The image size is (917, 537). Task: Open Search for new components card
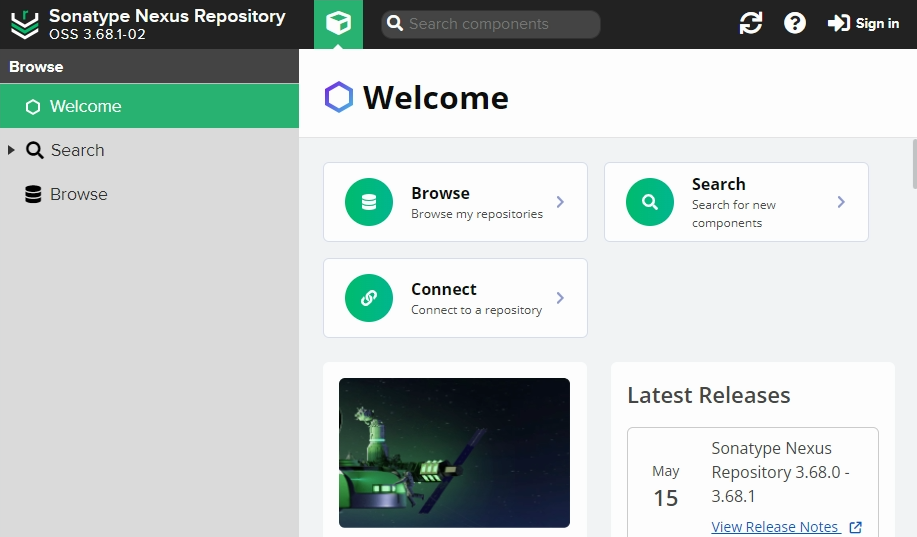pyautogui.click(x=736, y=202)
